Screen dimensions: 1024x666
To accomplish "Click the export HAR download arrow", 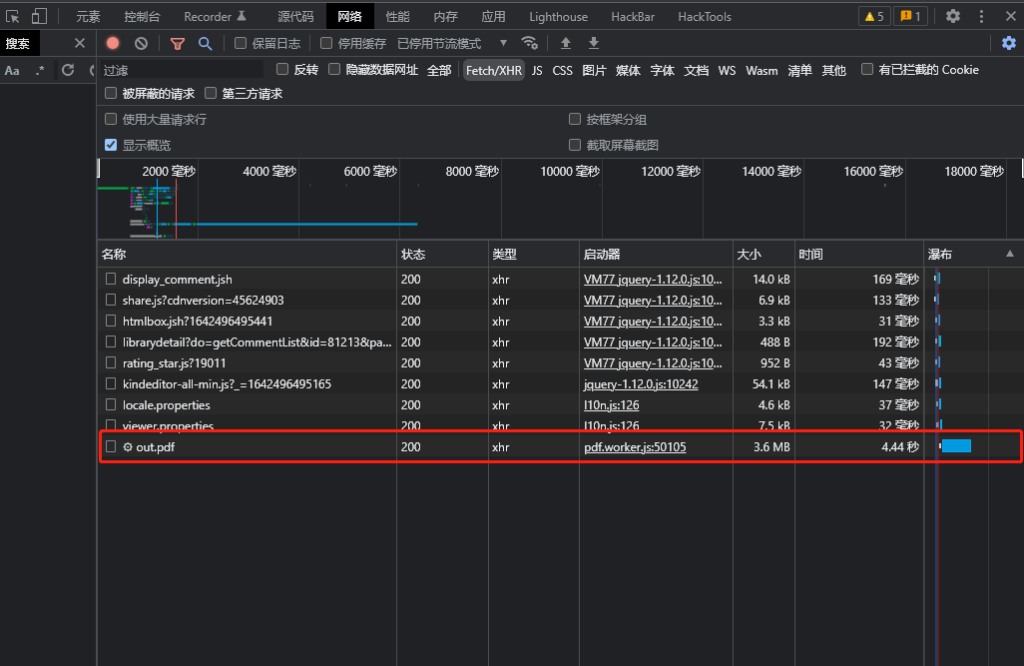I will [594, 43].
